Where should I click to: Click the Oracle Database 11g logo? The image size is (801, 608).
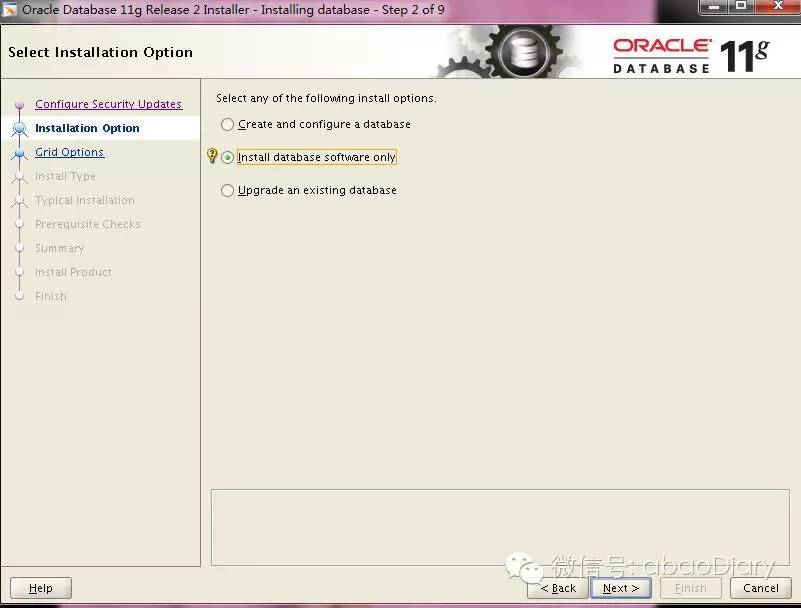691,55
